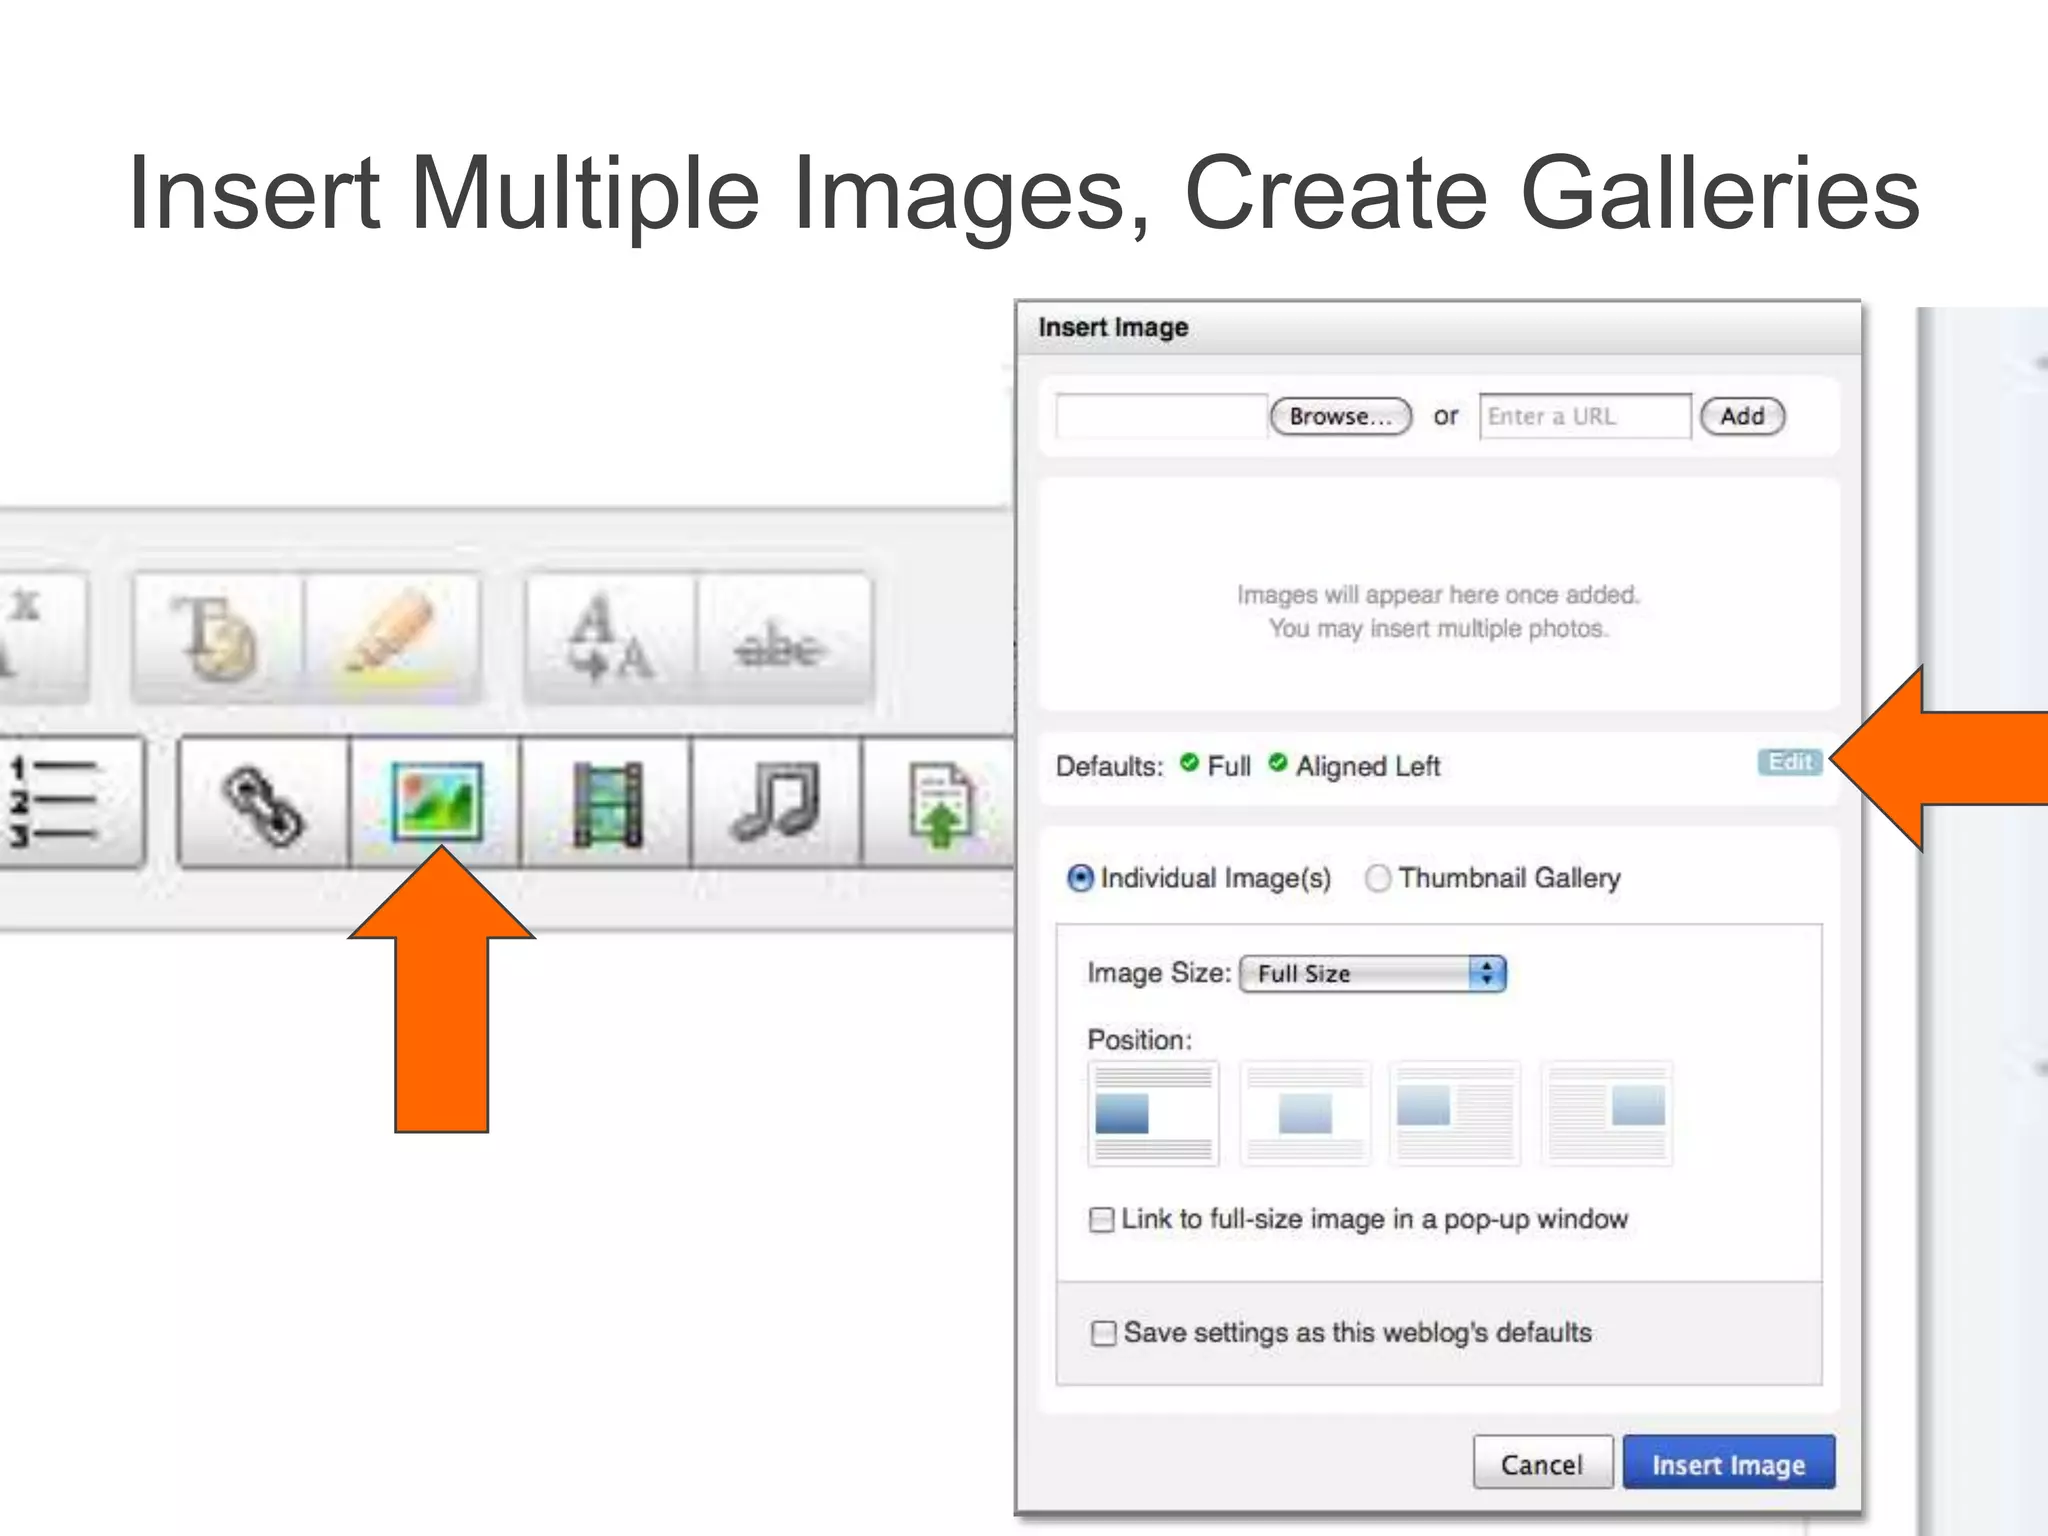2048x1536 pixels.
Task: Choose the centered image position thumbnail
Action: point(1305,1113)
